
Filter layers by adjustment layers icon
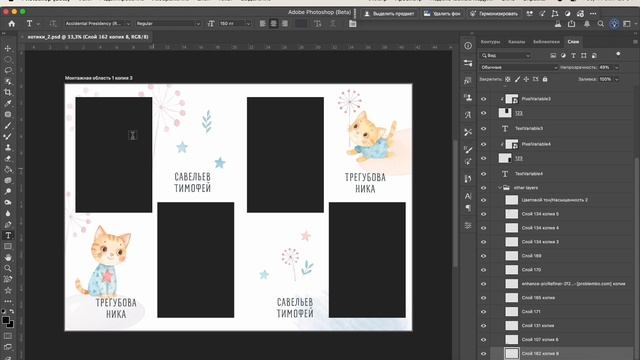[563, 55]
